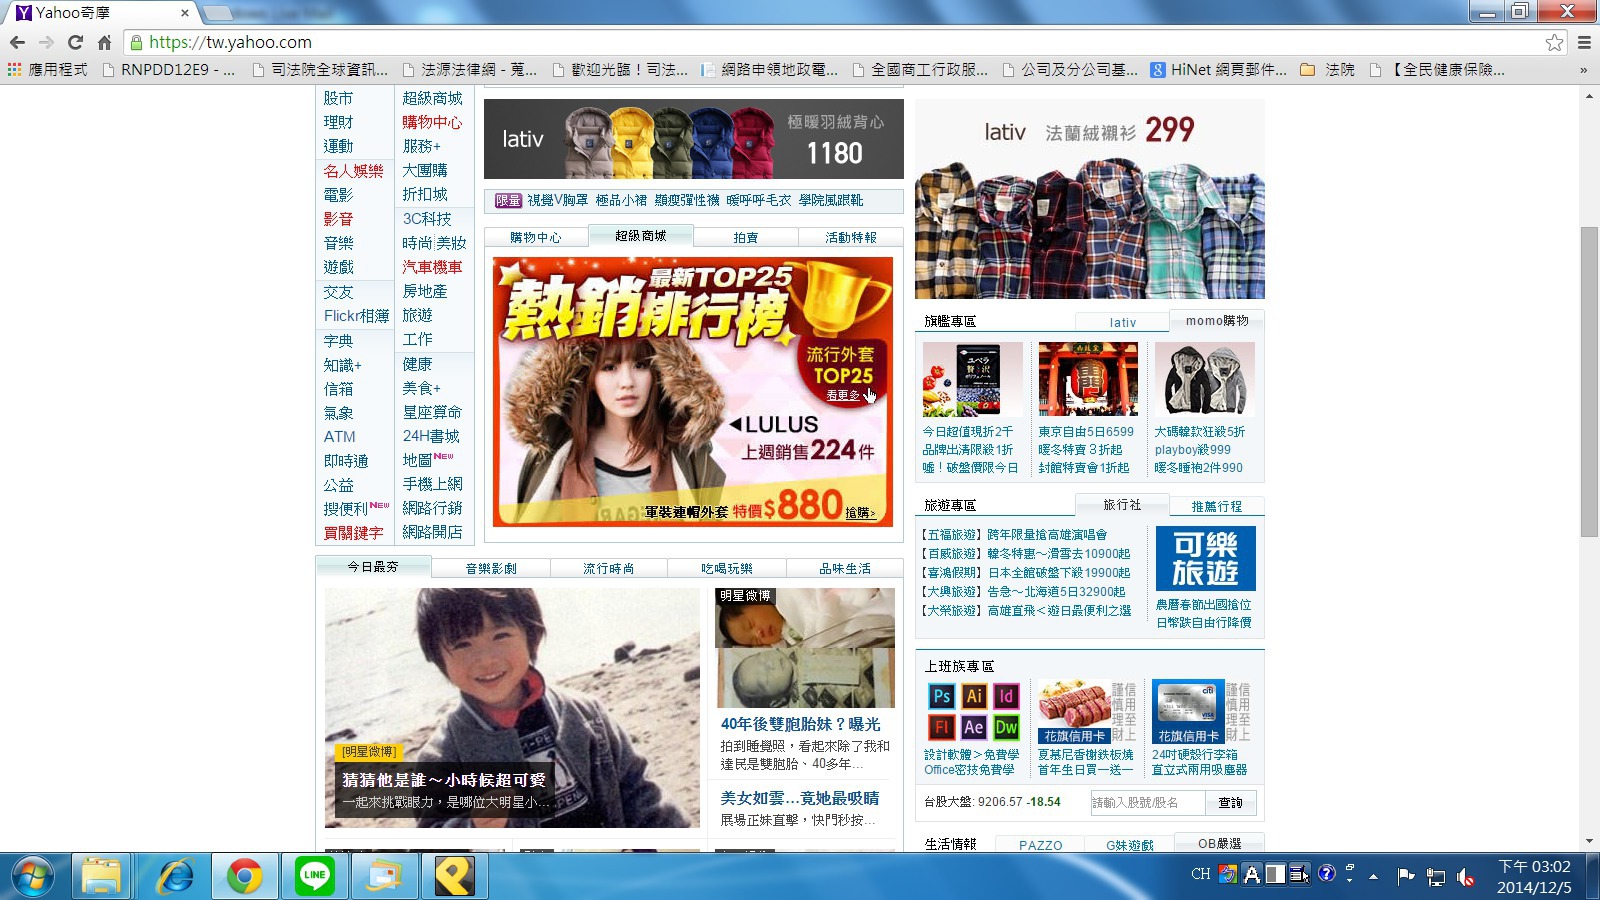1600x900 pixels.
Task: Open the 汽車機車 sidebar link
Action: pyautogui.click(x=432, y=267)
